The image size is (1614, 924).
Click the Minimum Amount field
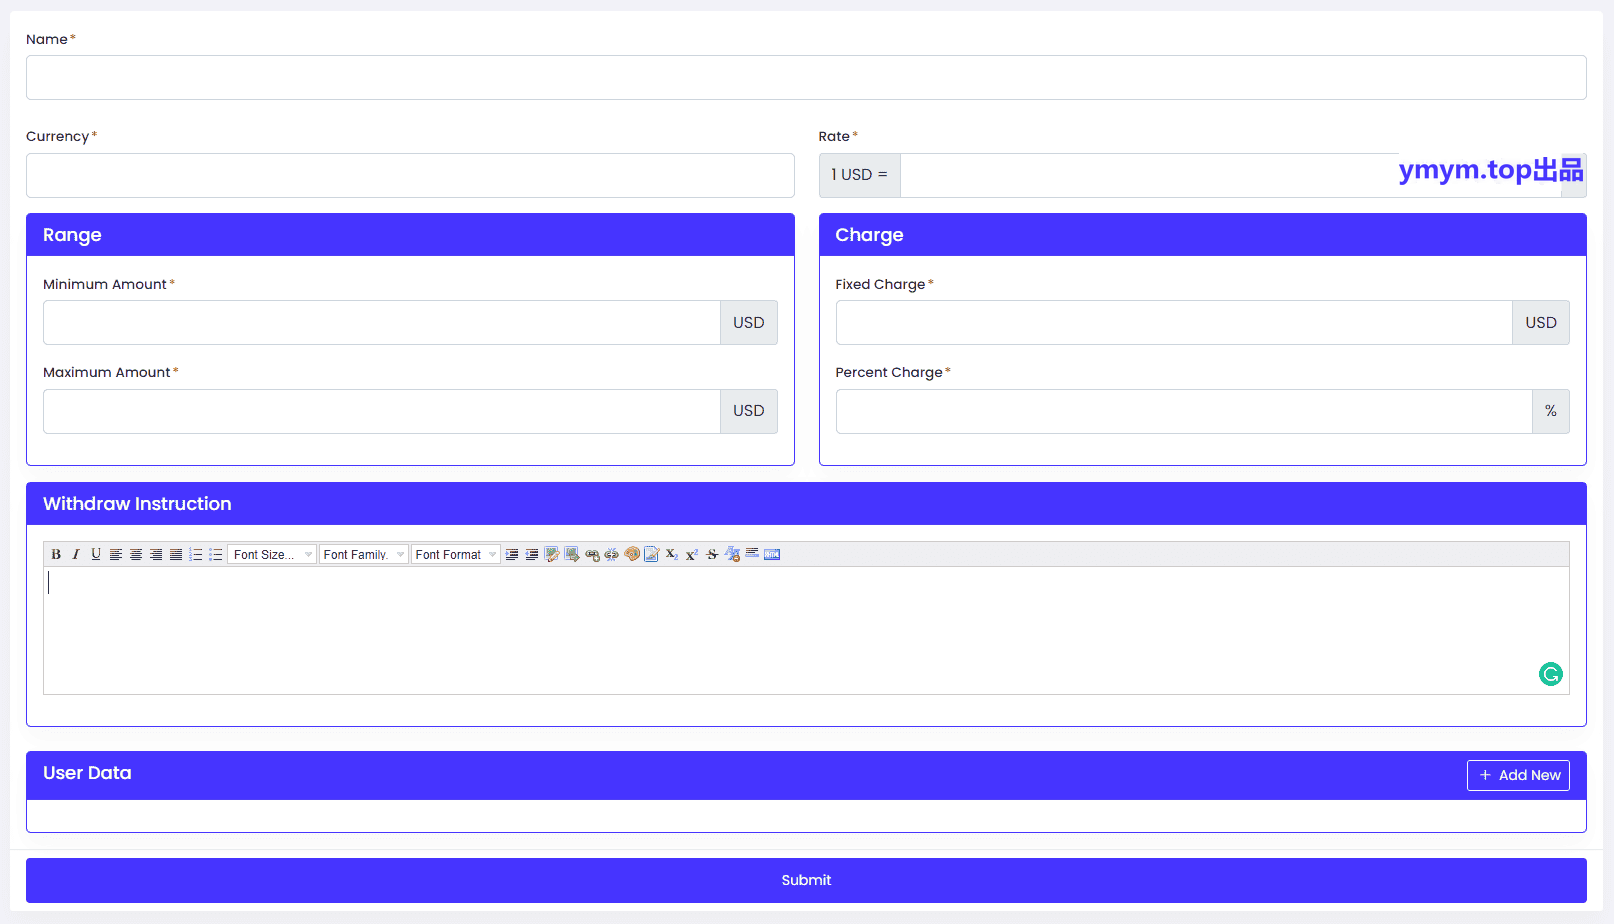[x=382, y=323]
